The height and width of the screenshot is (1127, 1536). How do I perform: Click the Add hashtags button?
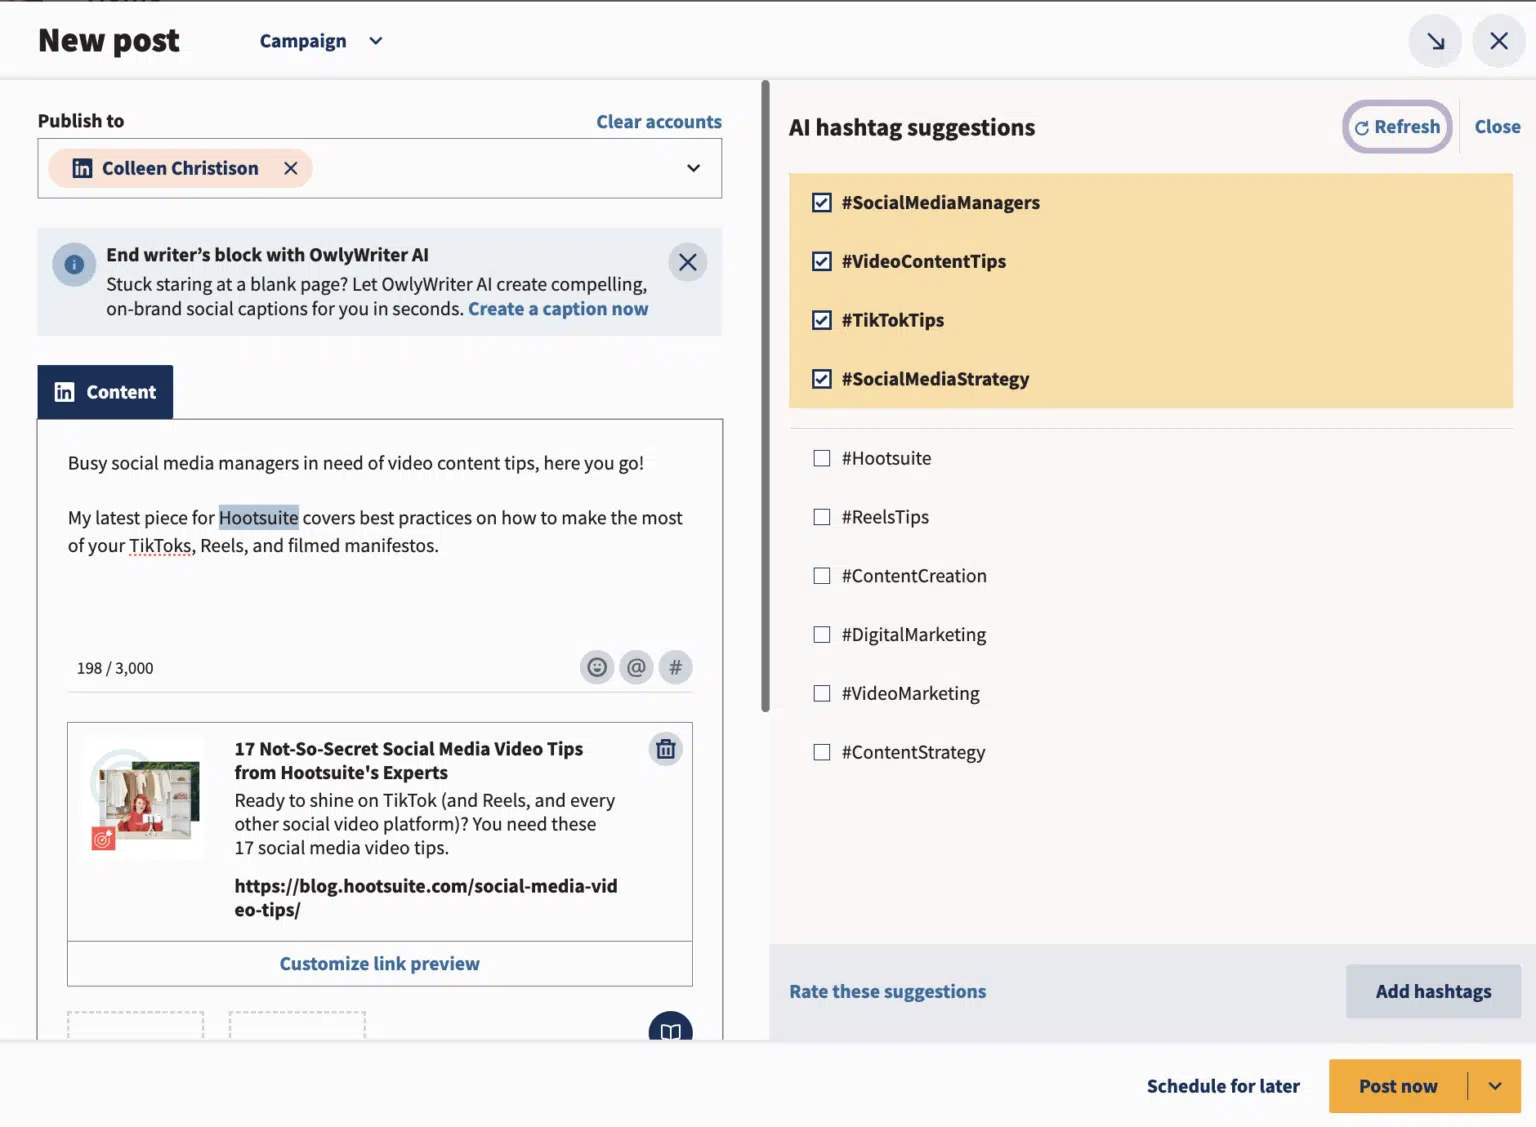[x=1432, y=991]
